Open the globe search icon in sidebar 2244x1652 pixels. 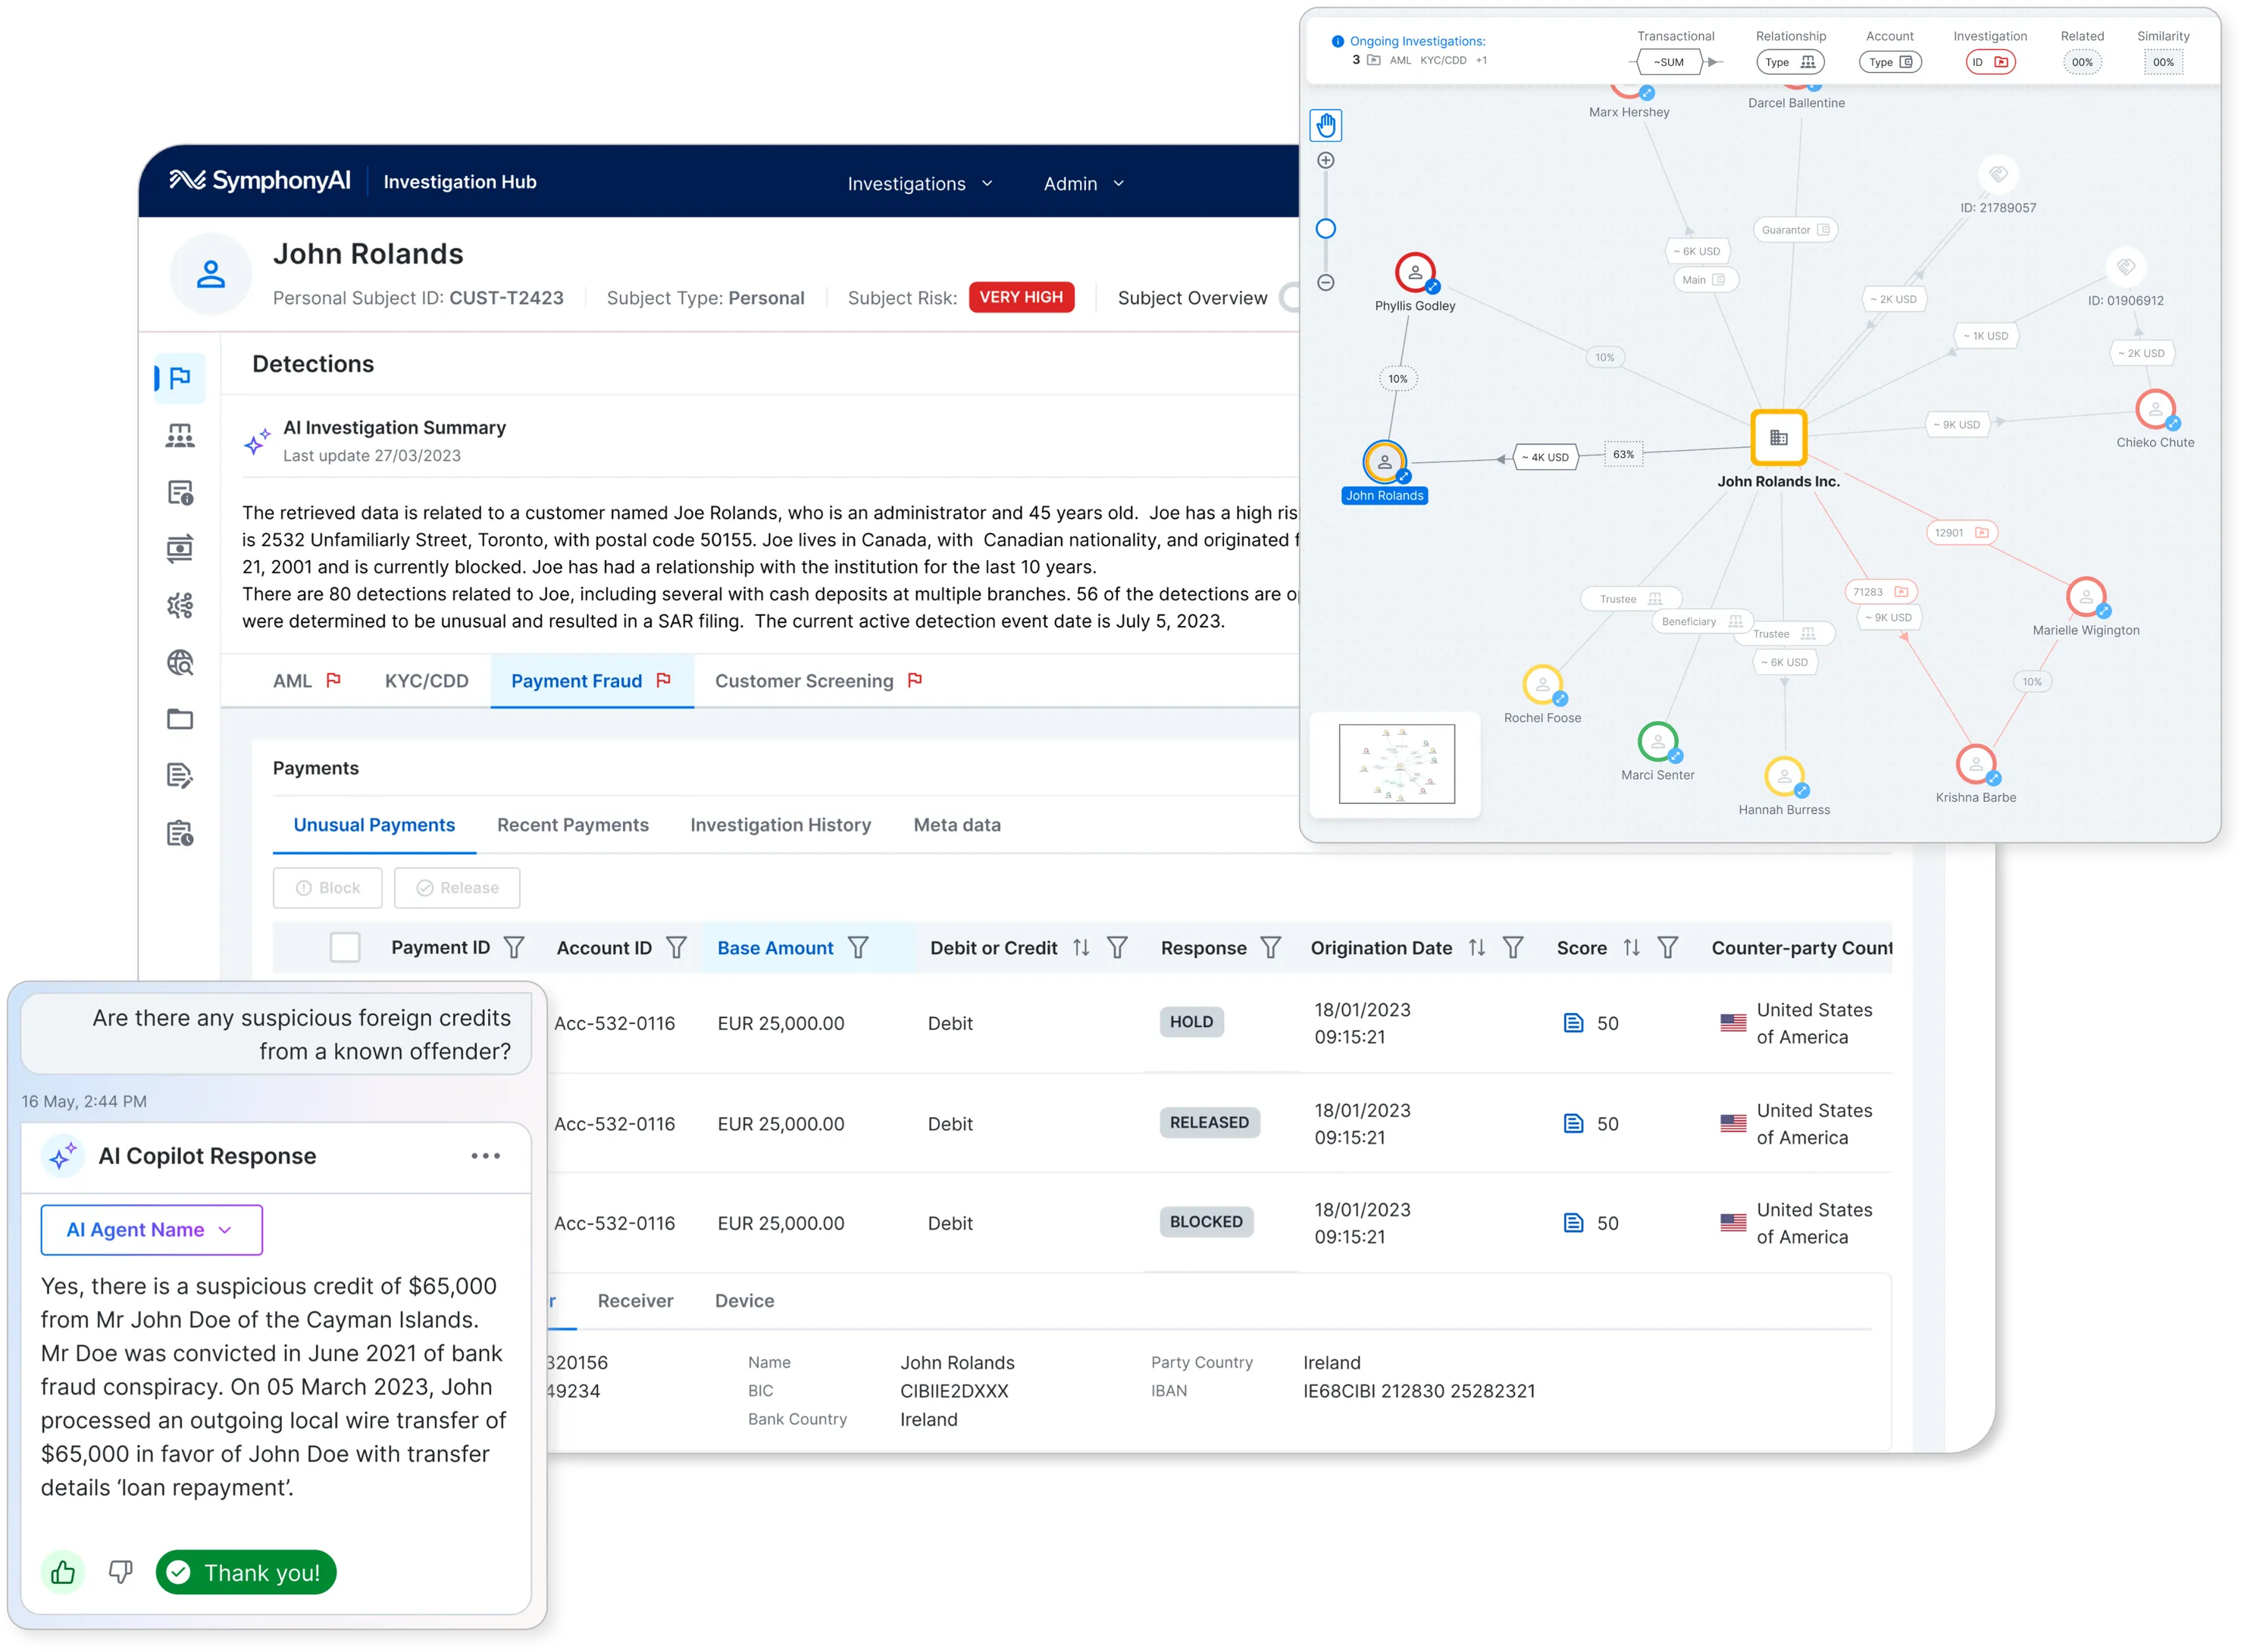pyautogui.click(x=180, y=662)
